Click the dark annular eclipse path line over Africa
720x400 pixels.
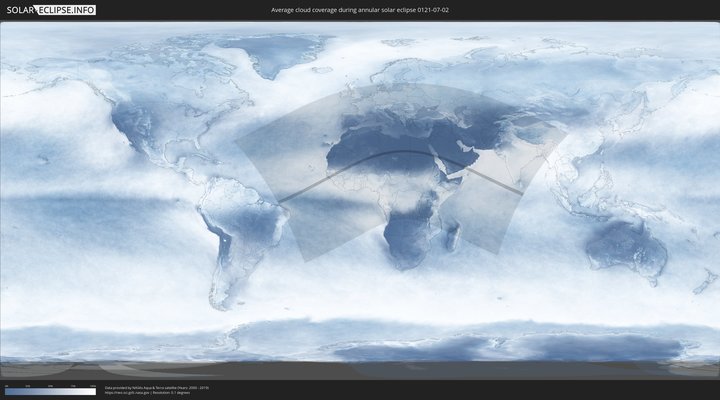(x=400, y=152)
